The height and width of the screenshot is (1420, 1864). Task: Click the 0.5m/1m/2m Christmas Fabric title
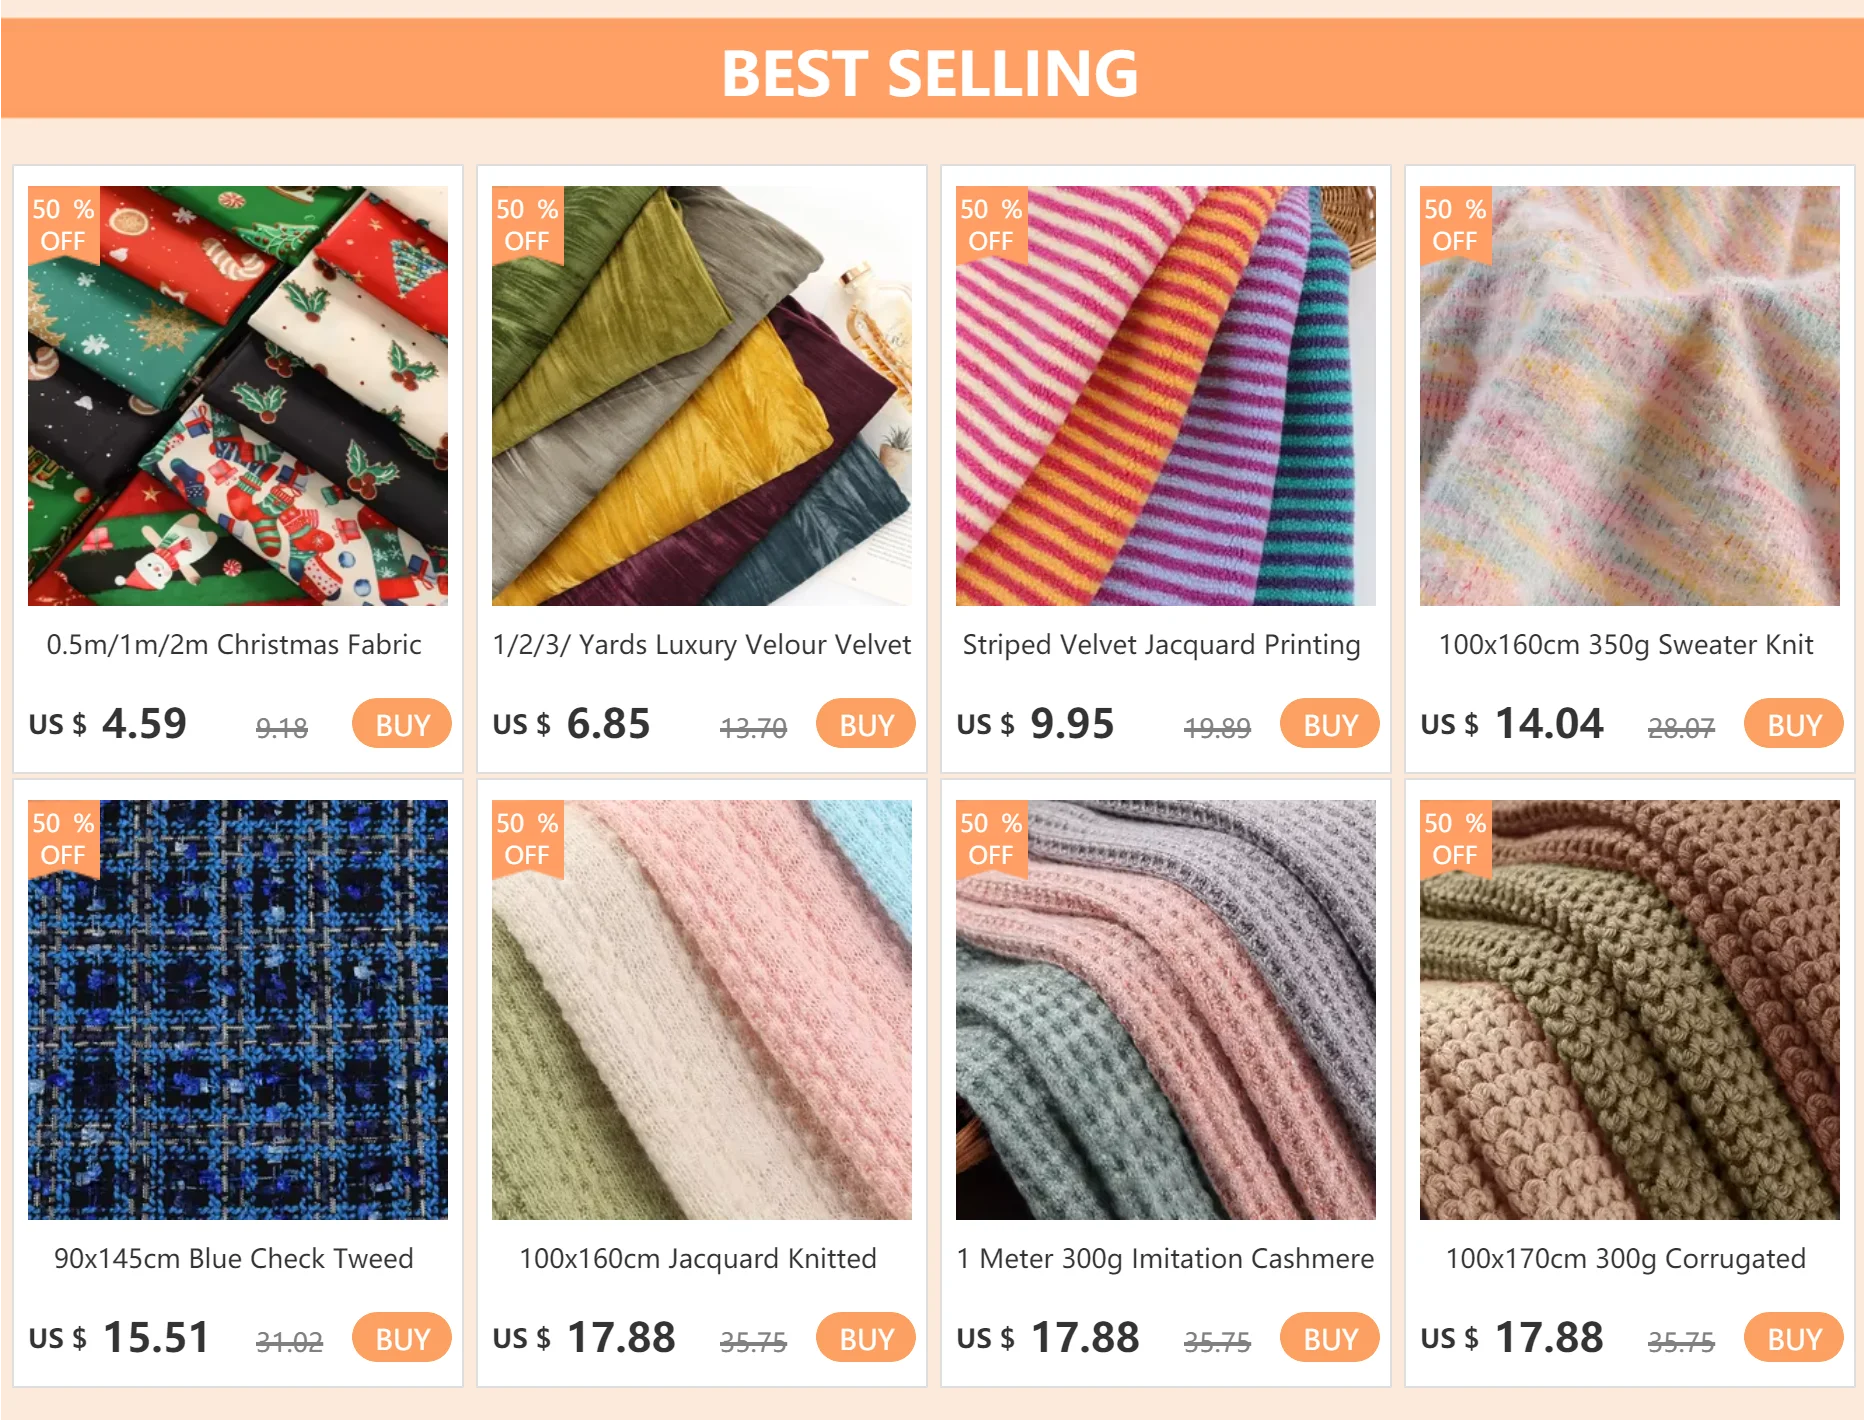coord(234,645)
